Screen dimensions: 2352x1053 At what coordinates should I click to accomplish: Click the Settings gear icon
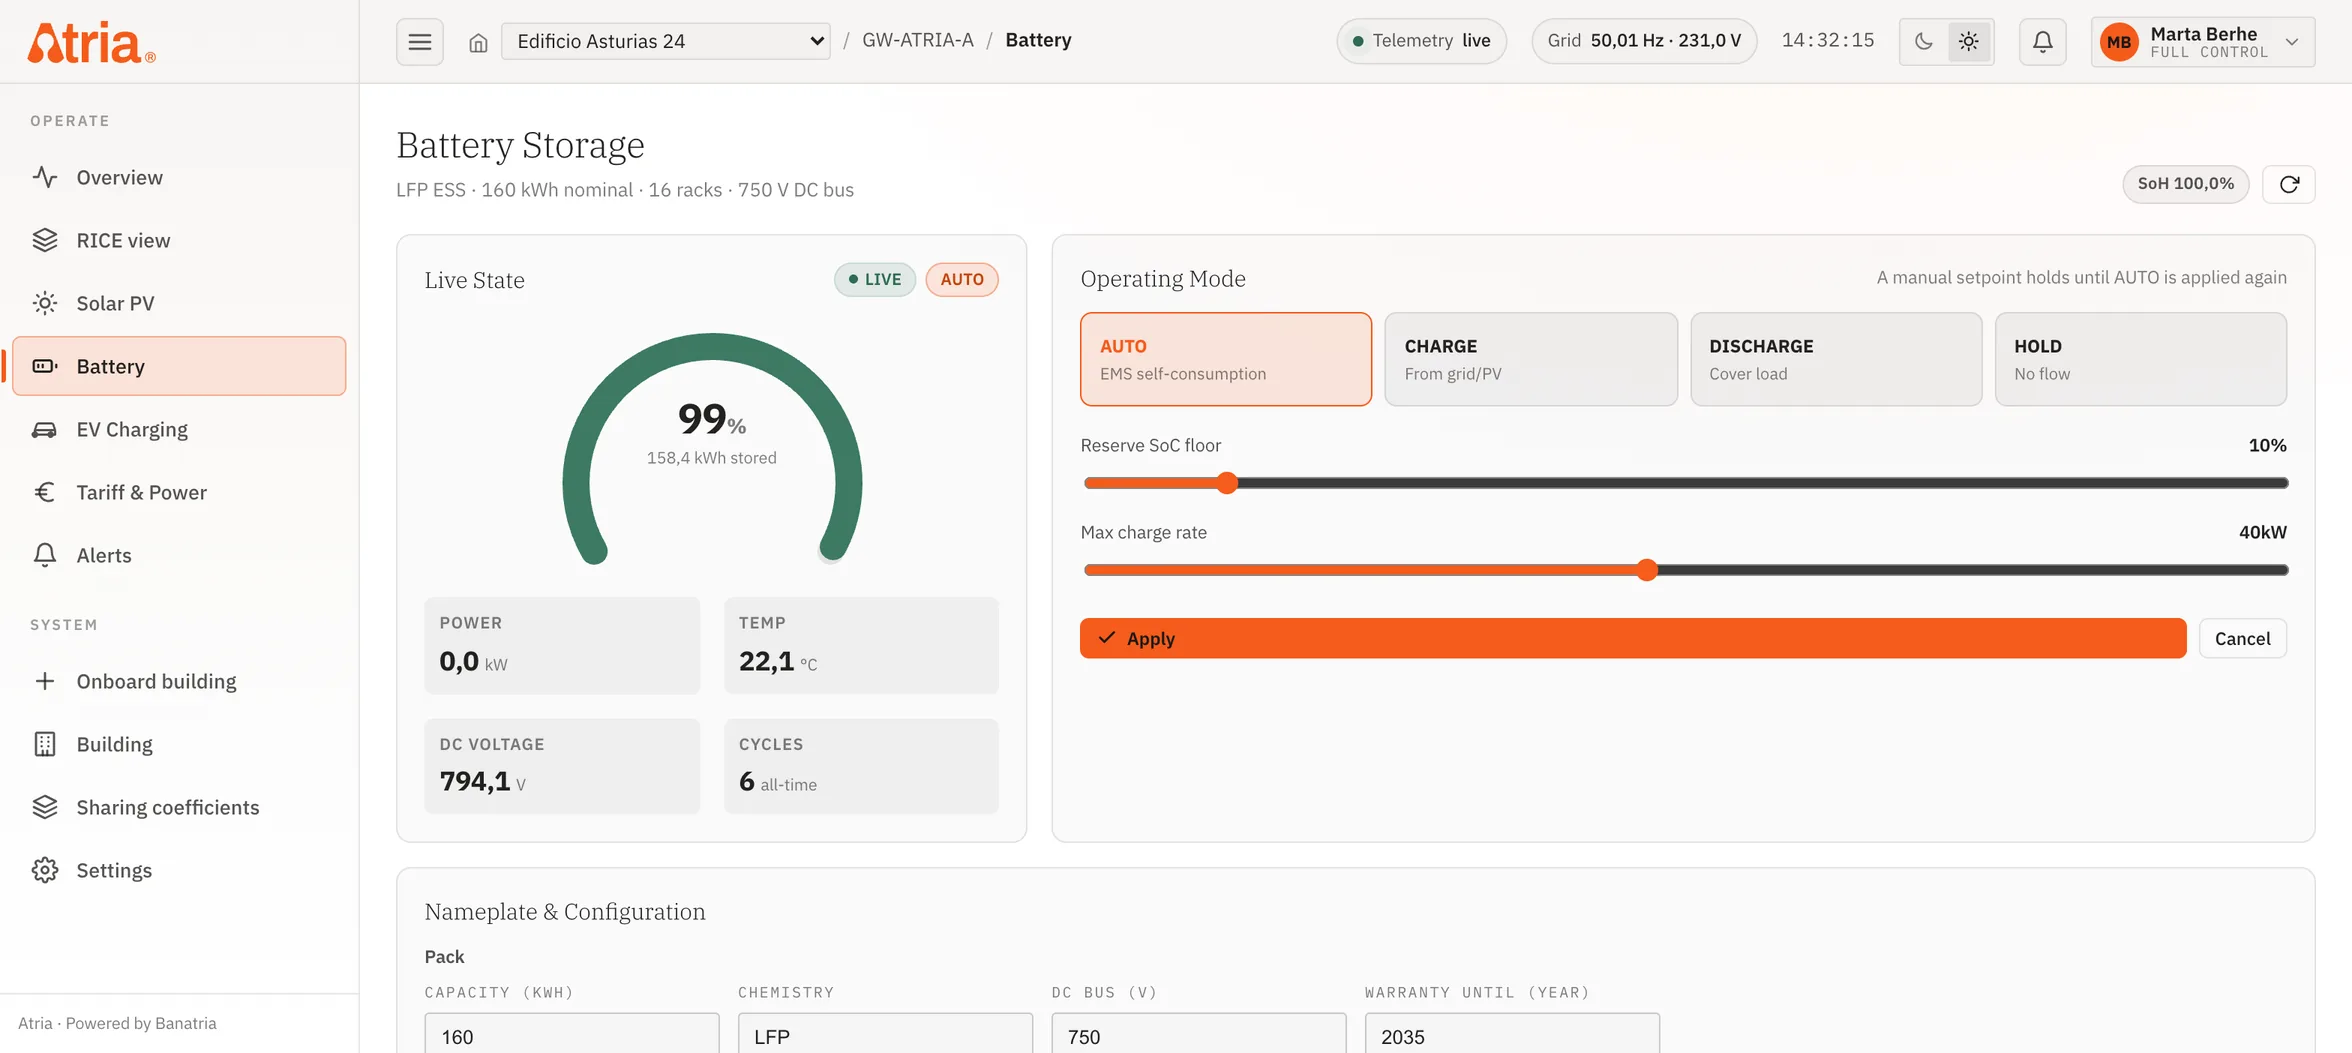click(x=45, y=870)
